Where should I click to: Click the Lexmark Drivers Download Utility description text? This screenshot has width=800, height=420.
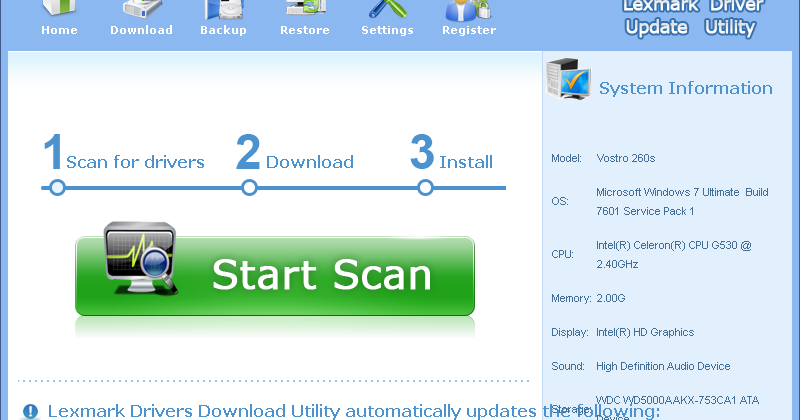click(x=353, y=411)
